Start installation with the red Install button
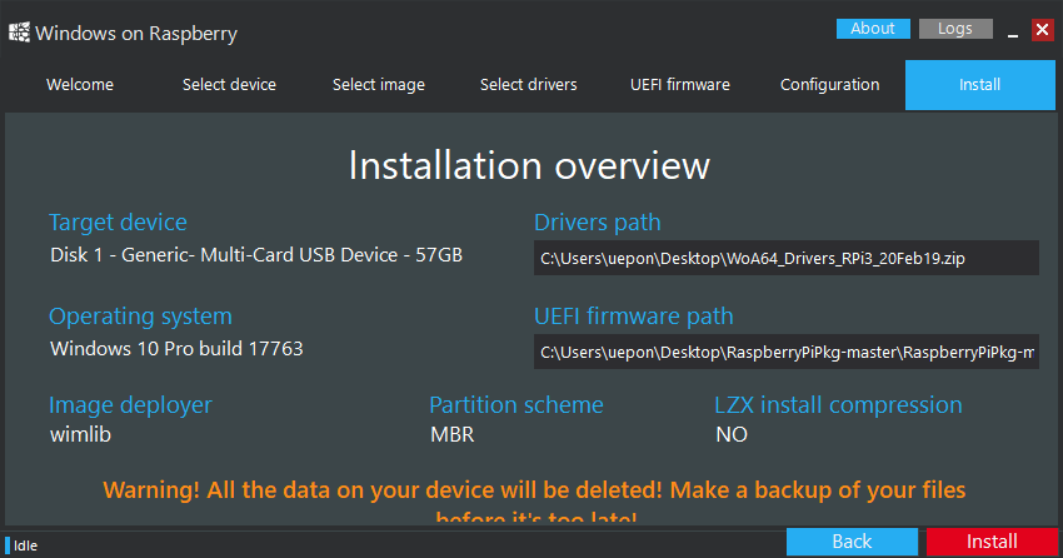 pyautogui.click(x=992, y=542)
